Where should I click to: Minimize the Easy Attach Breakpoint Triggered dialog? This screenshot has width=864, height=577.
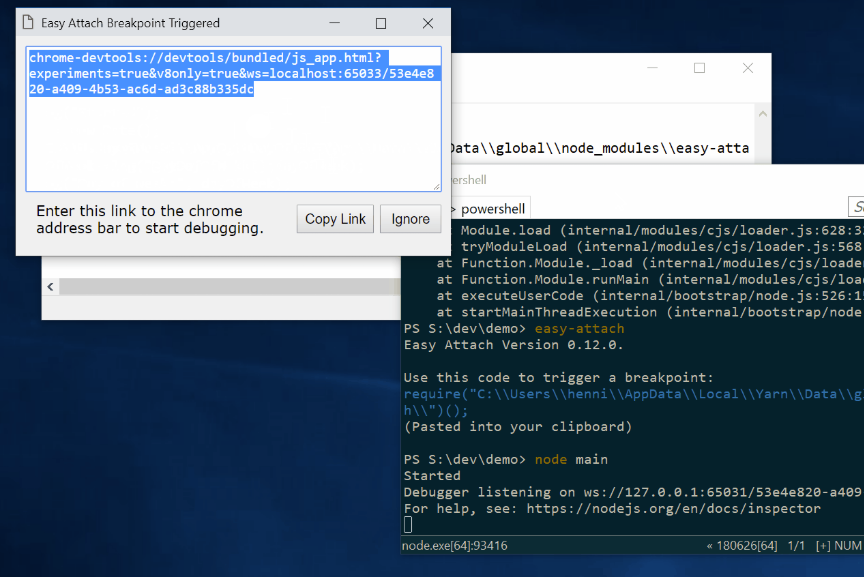(x=334, y=23)
